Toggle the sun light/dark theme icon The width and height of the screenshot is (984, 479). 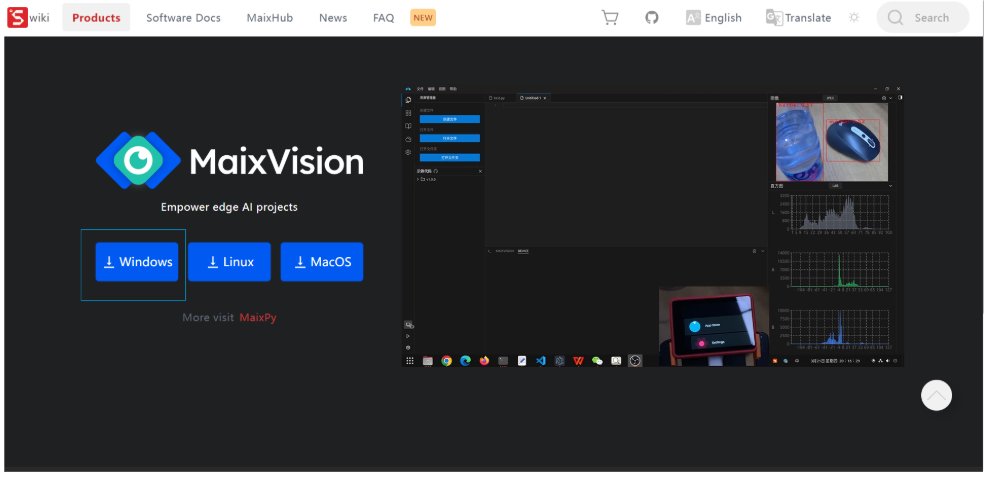click(x=853, y=18)
